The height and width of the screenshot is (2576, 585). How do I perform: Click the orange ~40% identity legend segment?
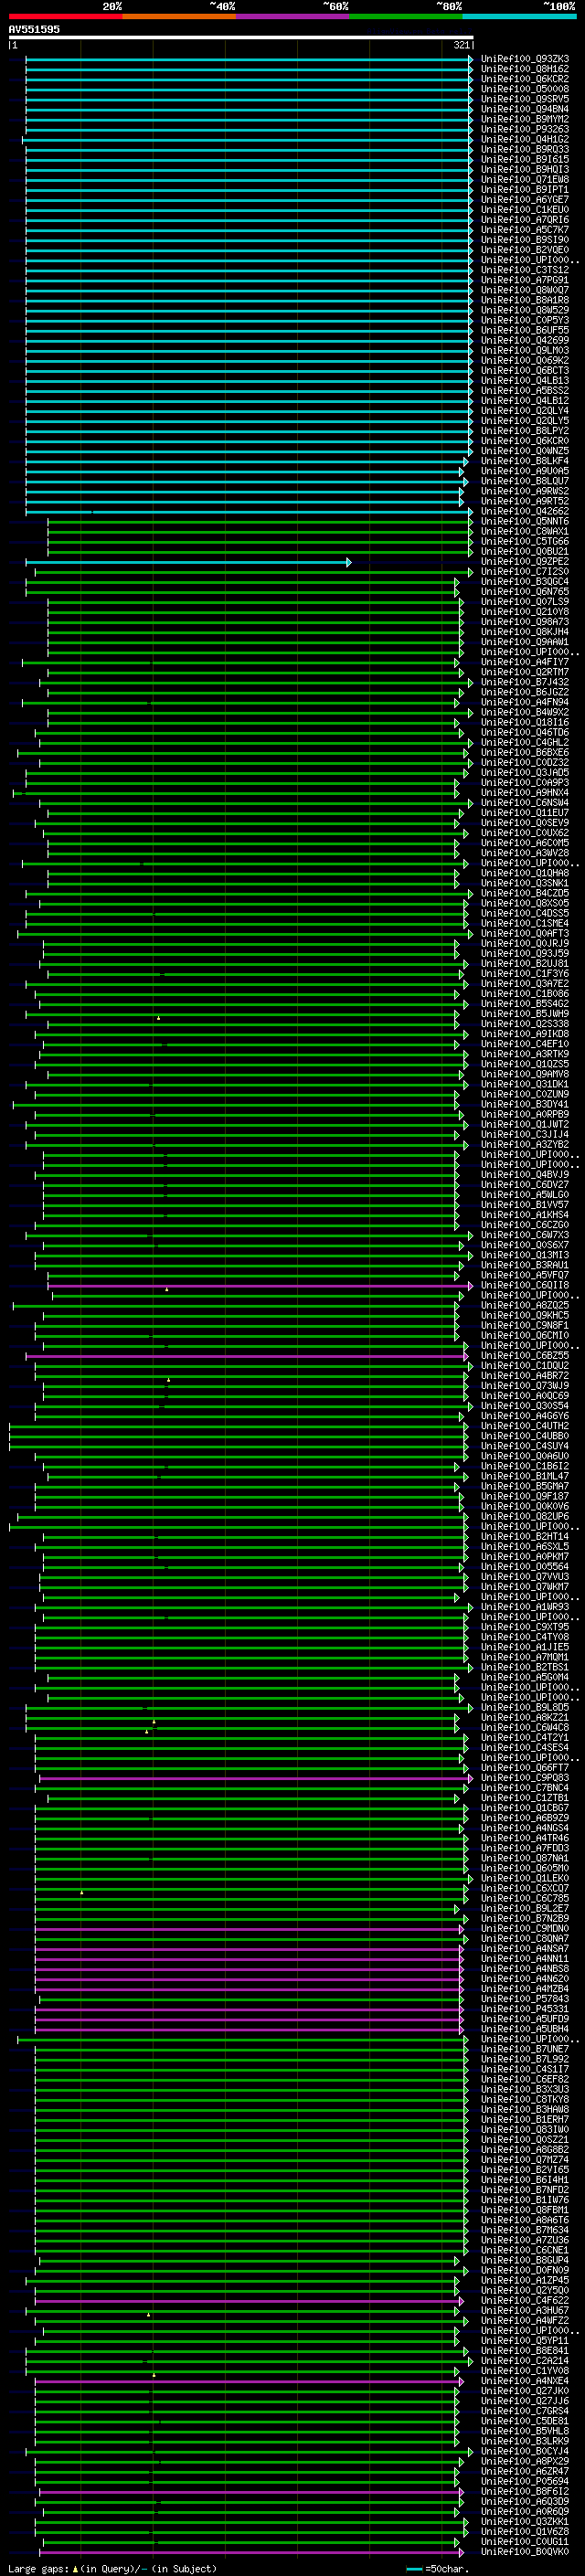[179, 16]
